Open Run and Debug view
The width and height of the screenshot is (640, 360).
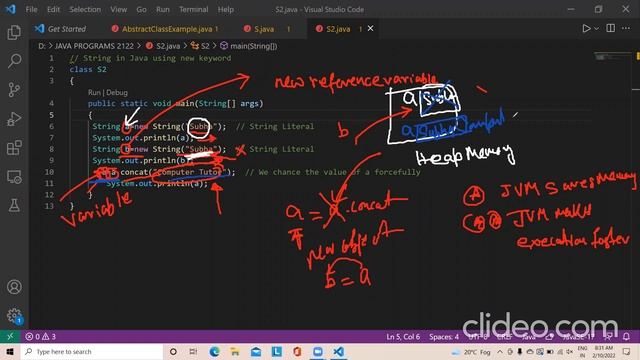14,119
